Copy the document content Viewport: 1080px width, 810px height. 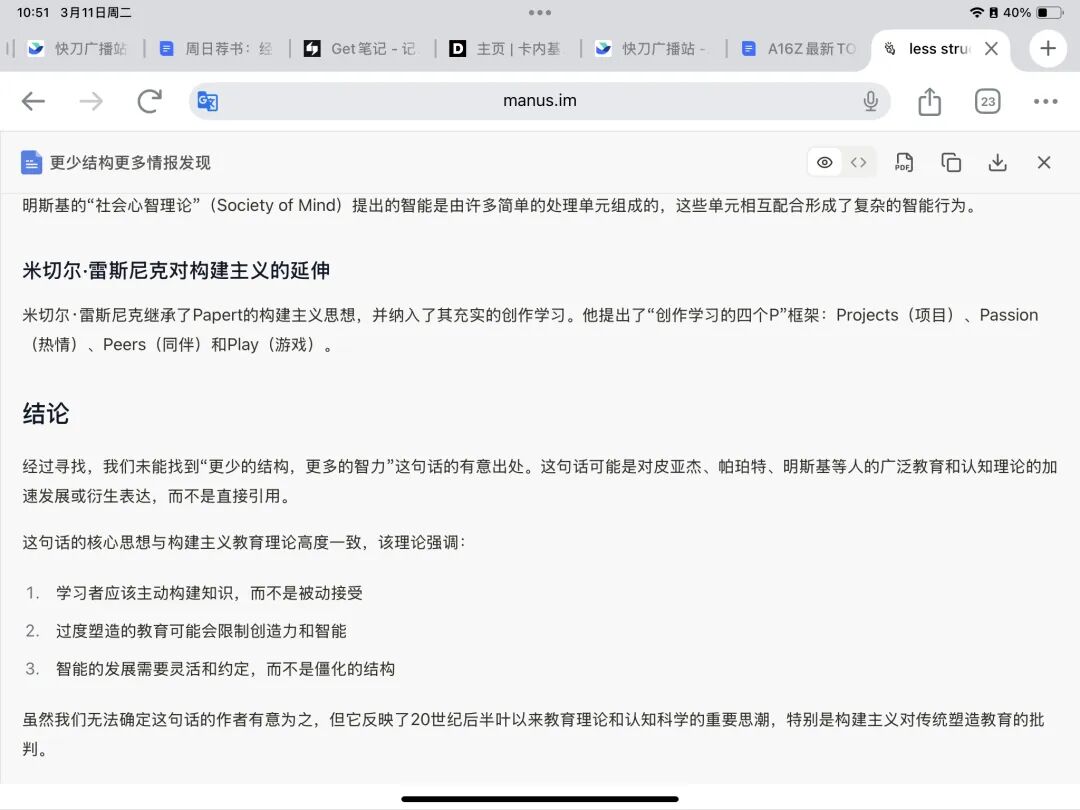[x=951, y=163]
